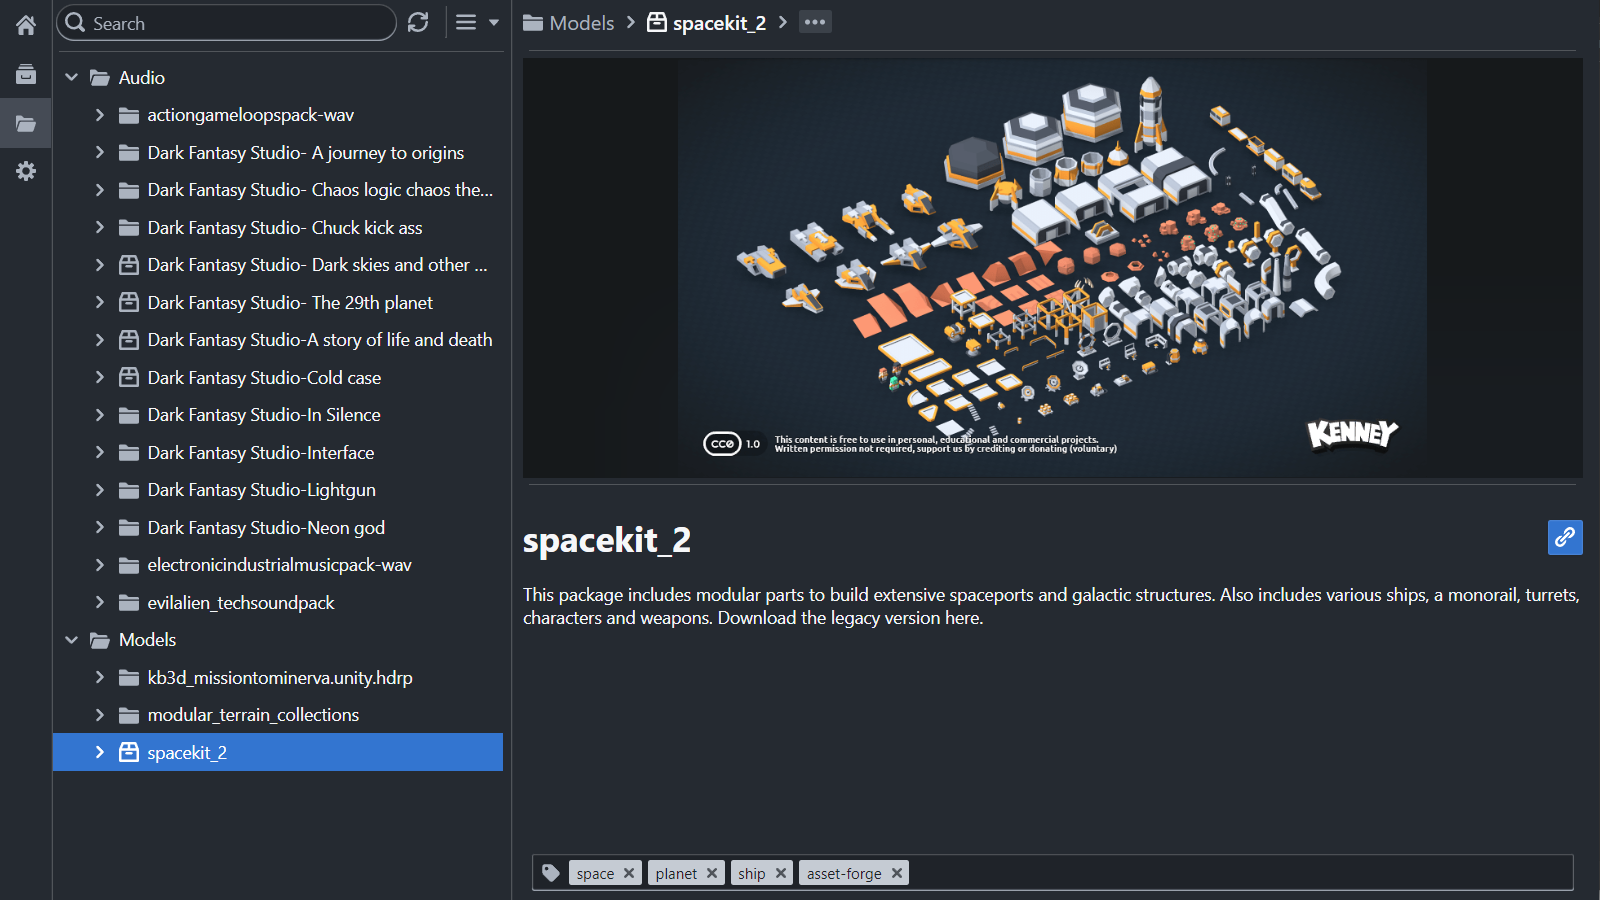Screen dimensions: 1600x900
Task: Remove the planet tag
Action: click(712, 873)
